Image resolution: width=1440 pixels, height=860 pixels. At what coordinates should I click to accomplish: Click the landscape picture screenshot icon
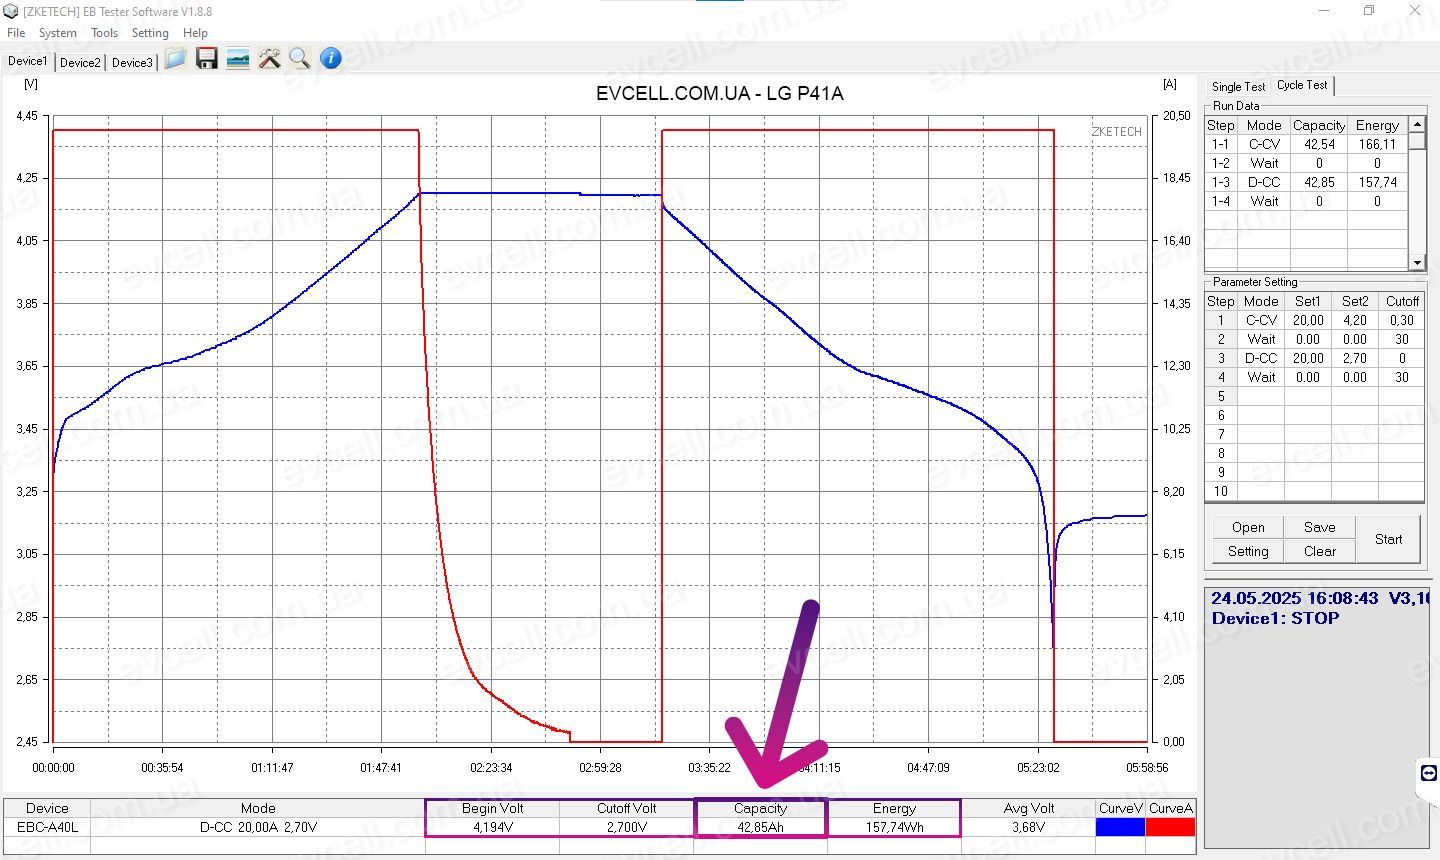238,59
